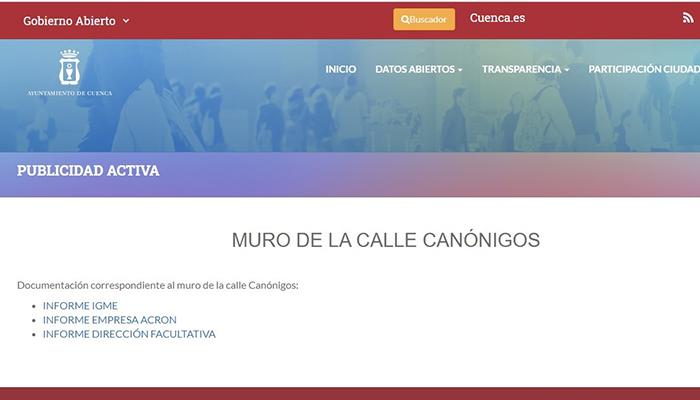Image resolution: width=700 pixels, height=400 pixels.
Task: Open the INFORME DIRECCIÓN FACULTATIVA link
Action: coord(129,334)
